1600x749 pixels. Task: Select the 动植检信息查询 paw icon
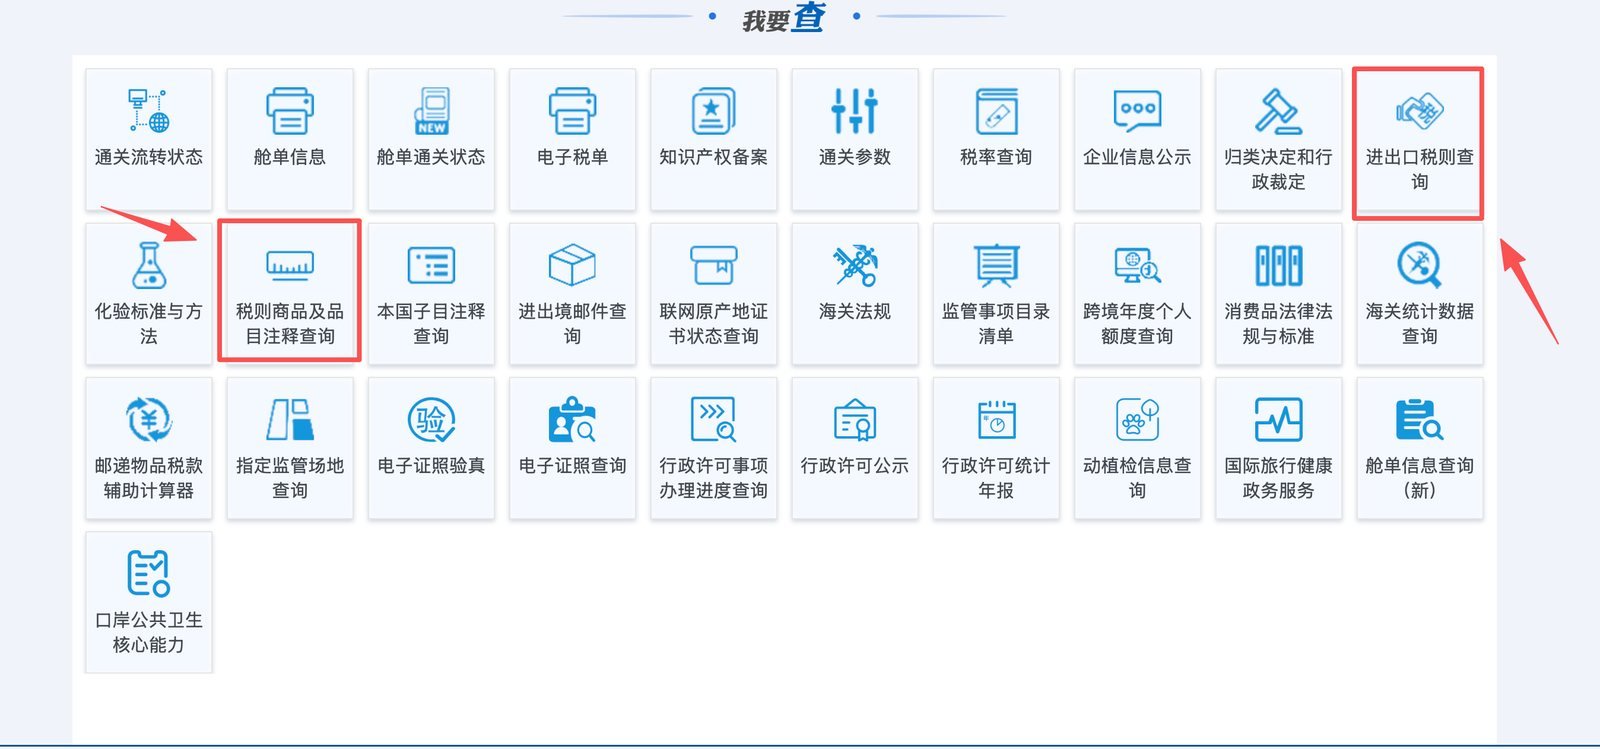pyautogui.click(x=1137, y=419)
